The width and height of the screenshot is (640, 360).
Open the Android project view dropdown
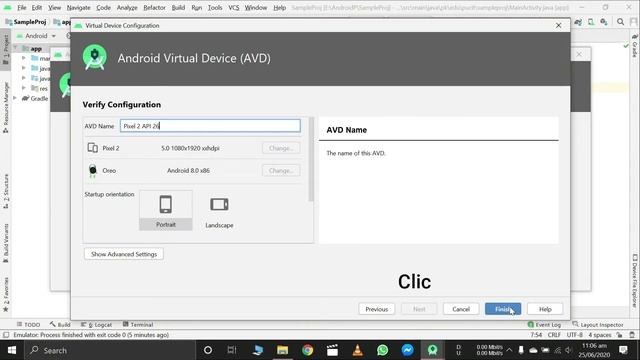[x=36, y=36]
